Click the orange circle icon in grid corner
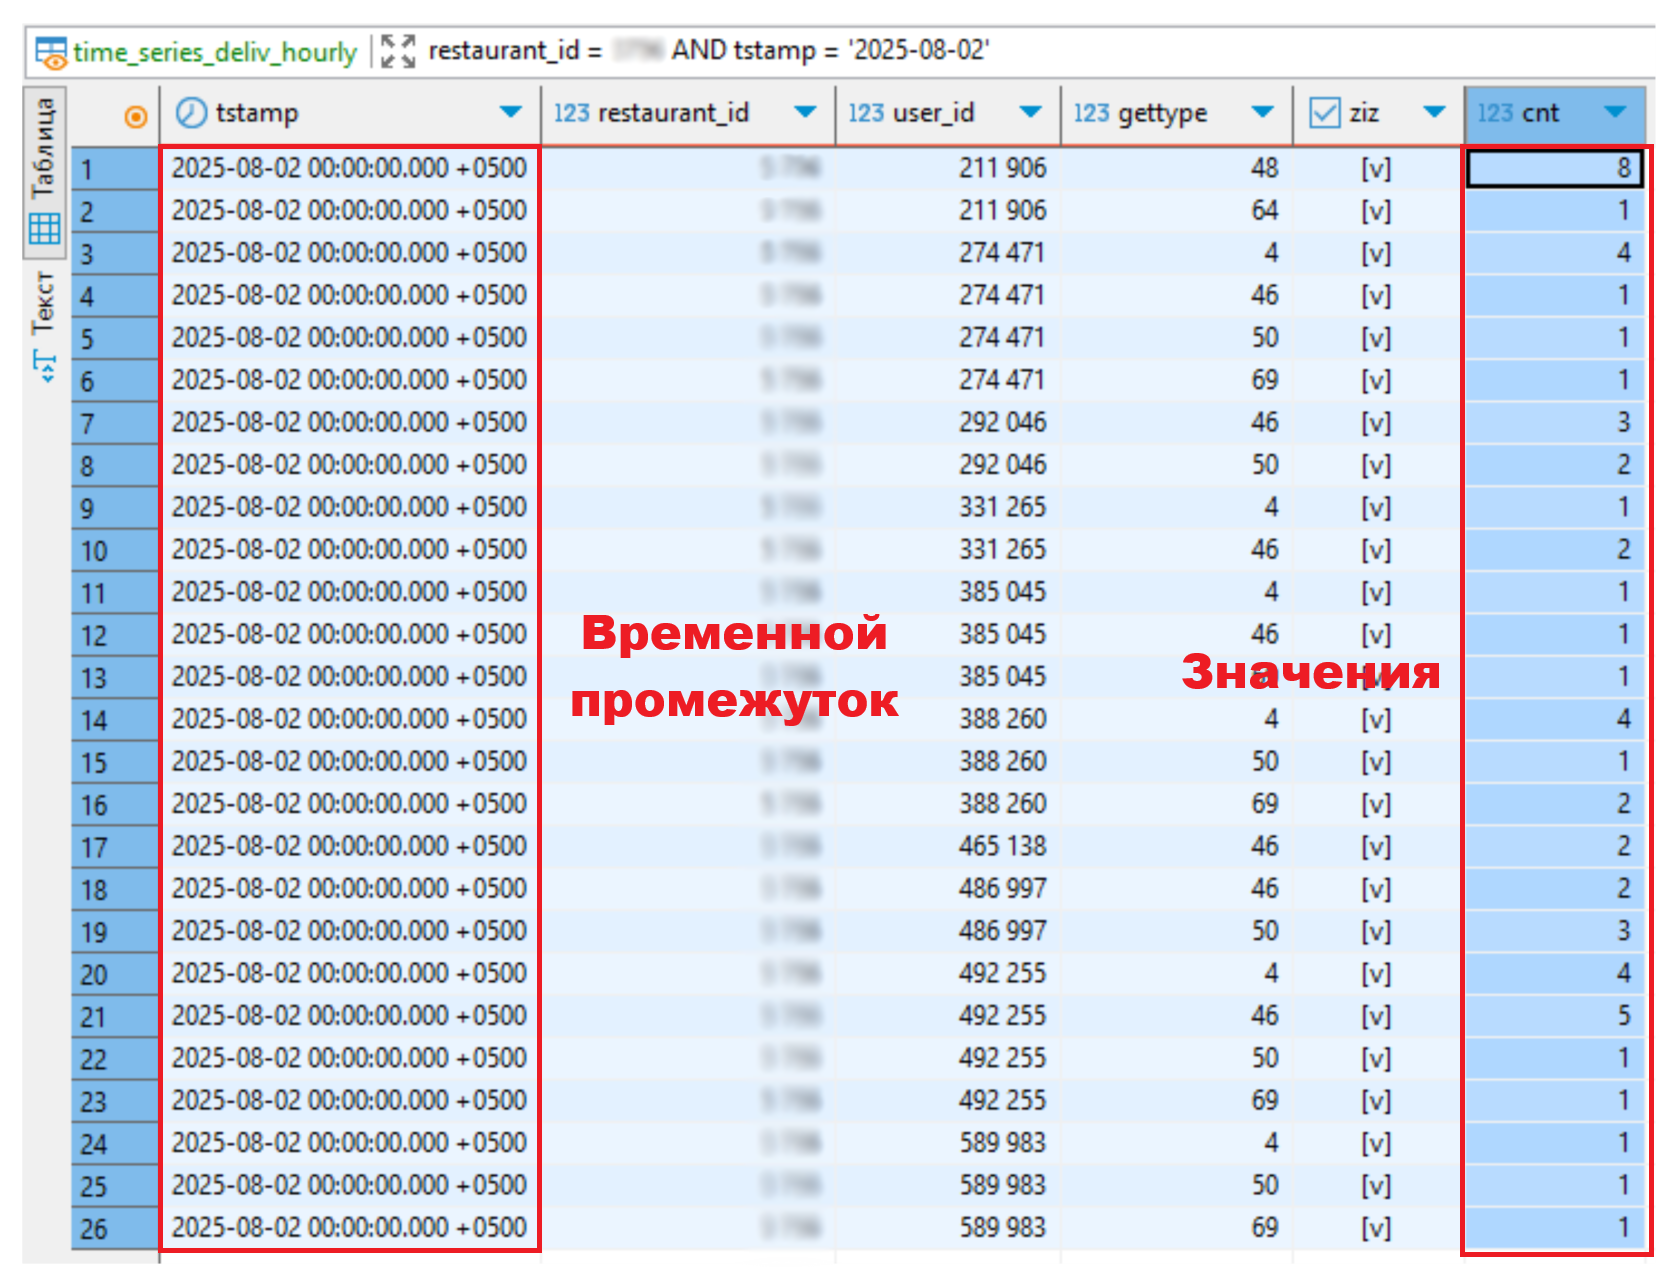This screenshot has height=1287, width=1680. pos(136,116)
